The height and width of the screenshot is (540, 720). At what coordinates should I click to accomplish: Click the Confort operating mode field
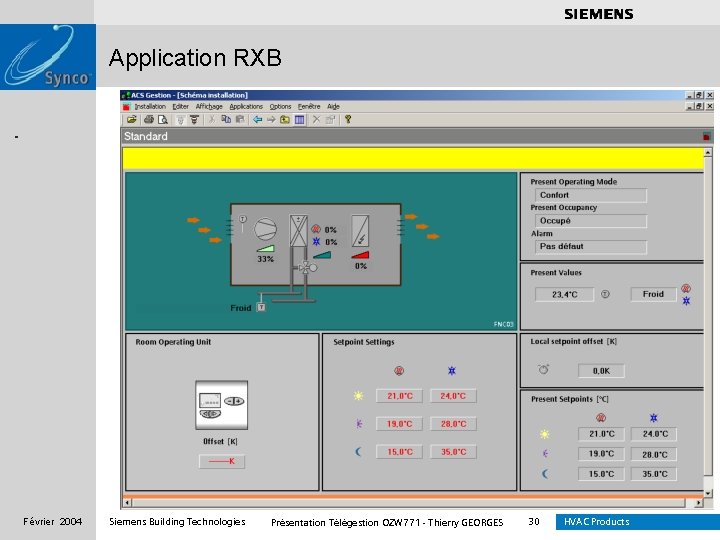[591, 195]
